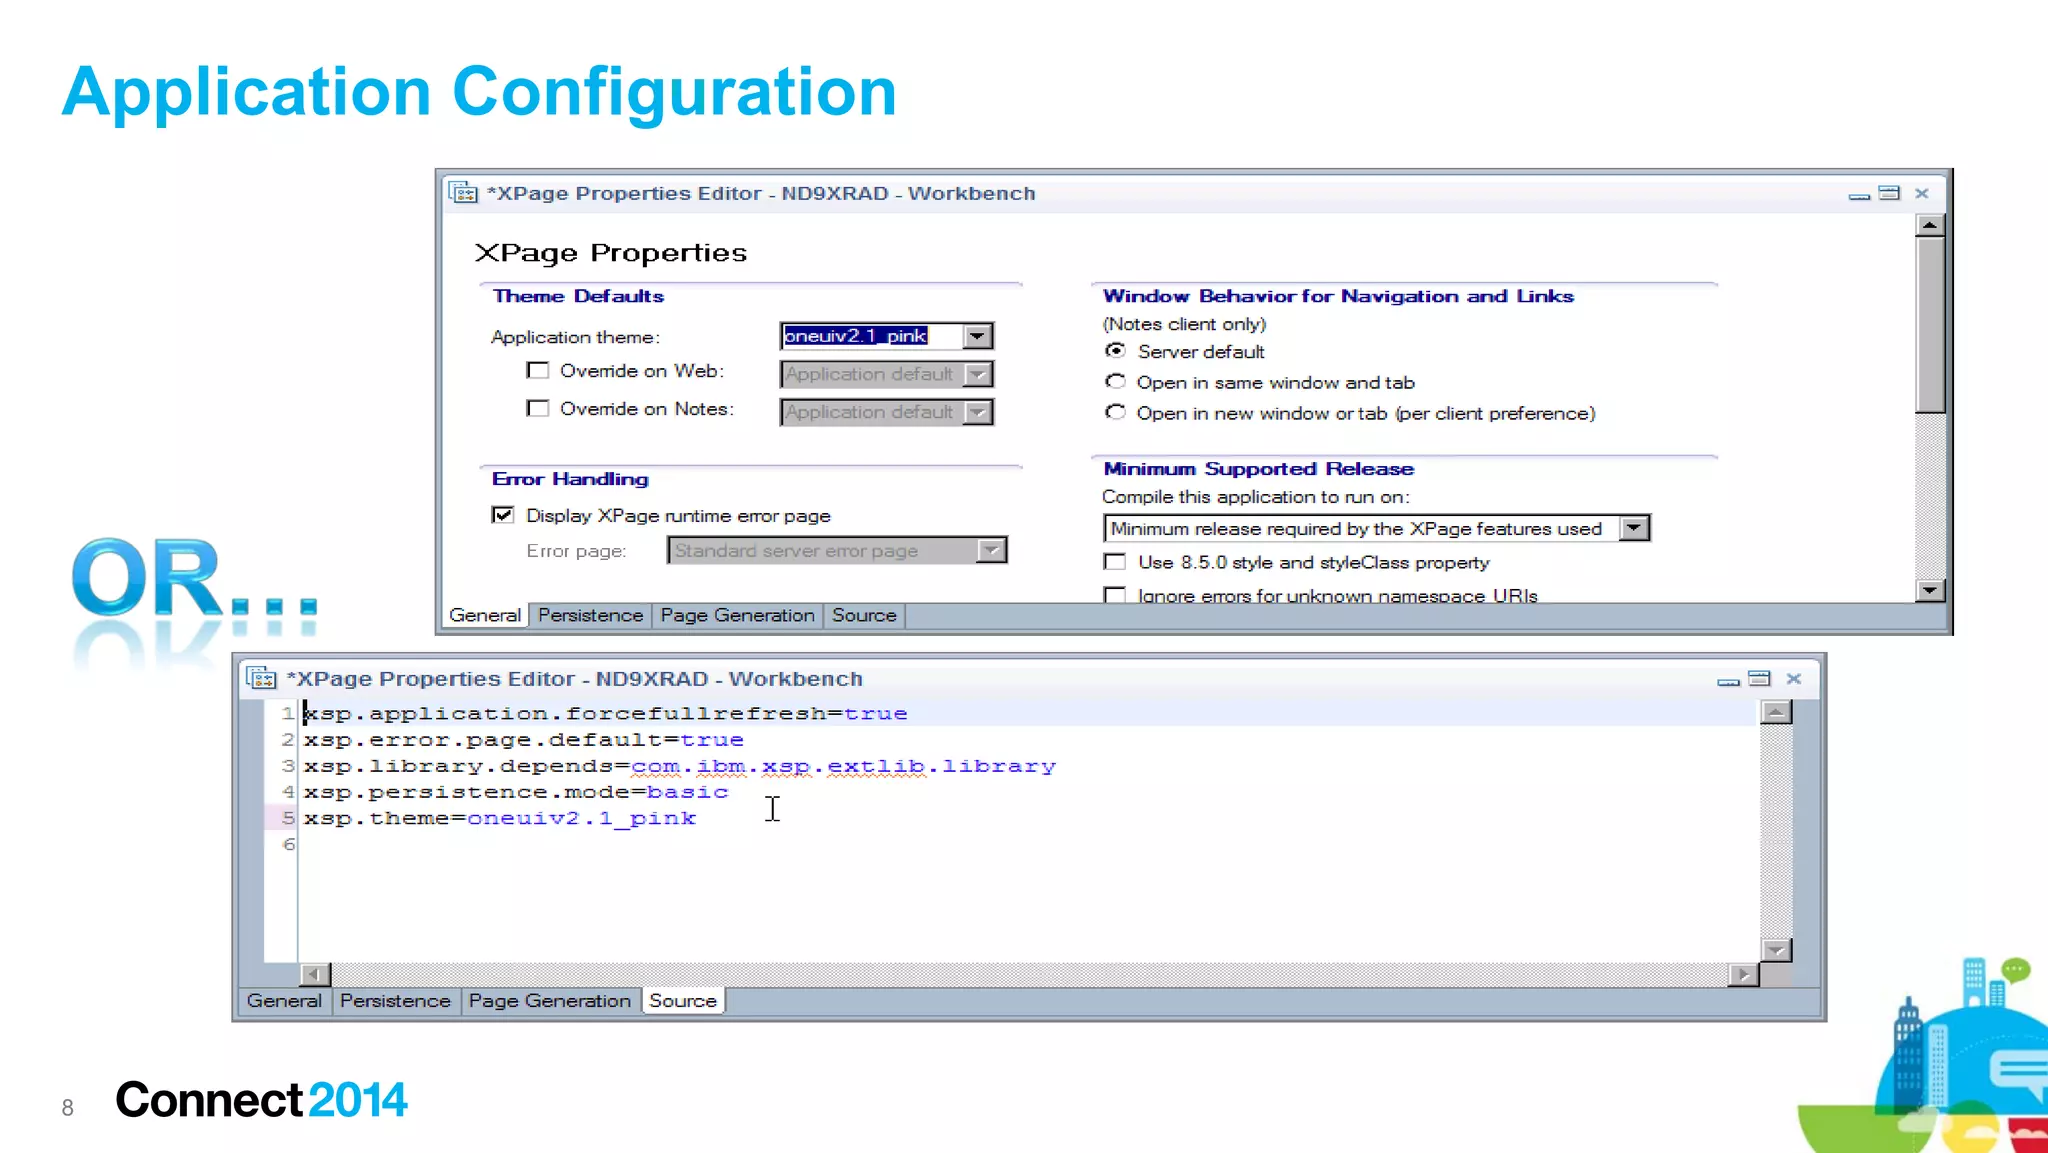Click XPage editor icon in upper window title
The image size is (2048, 1153).
463,192
